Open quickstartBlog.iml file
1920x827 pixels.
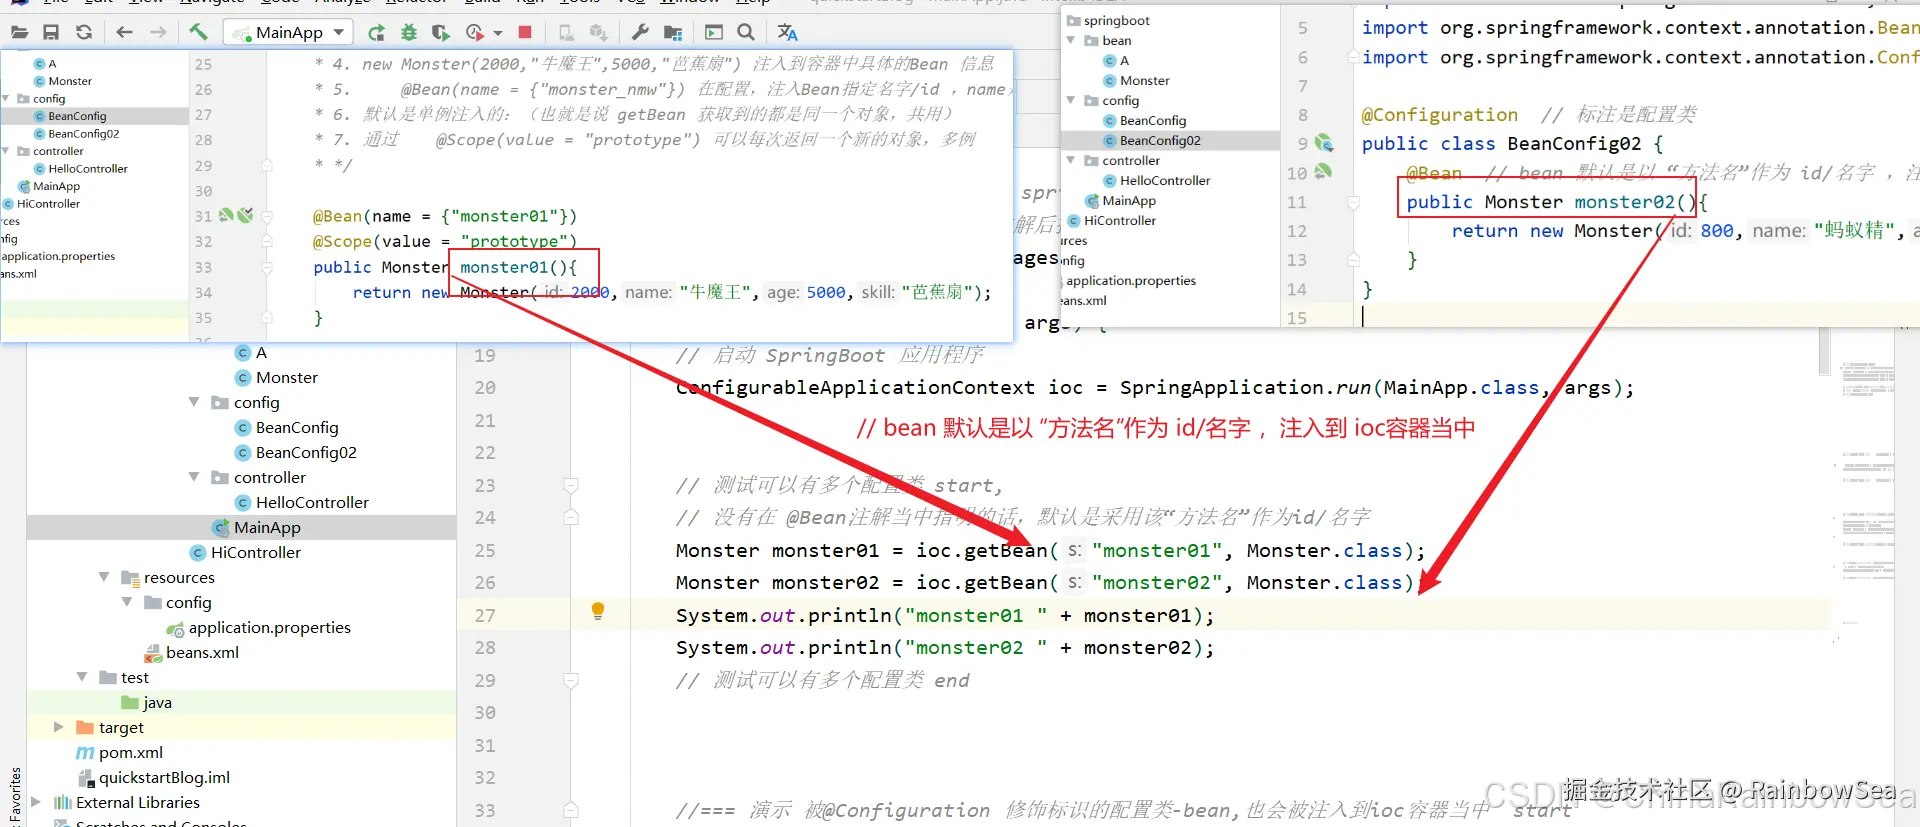[164, 777]
